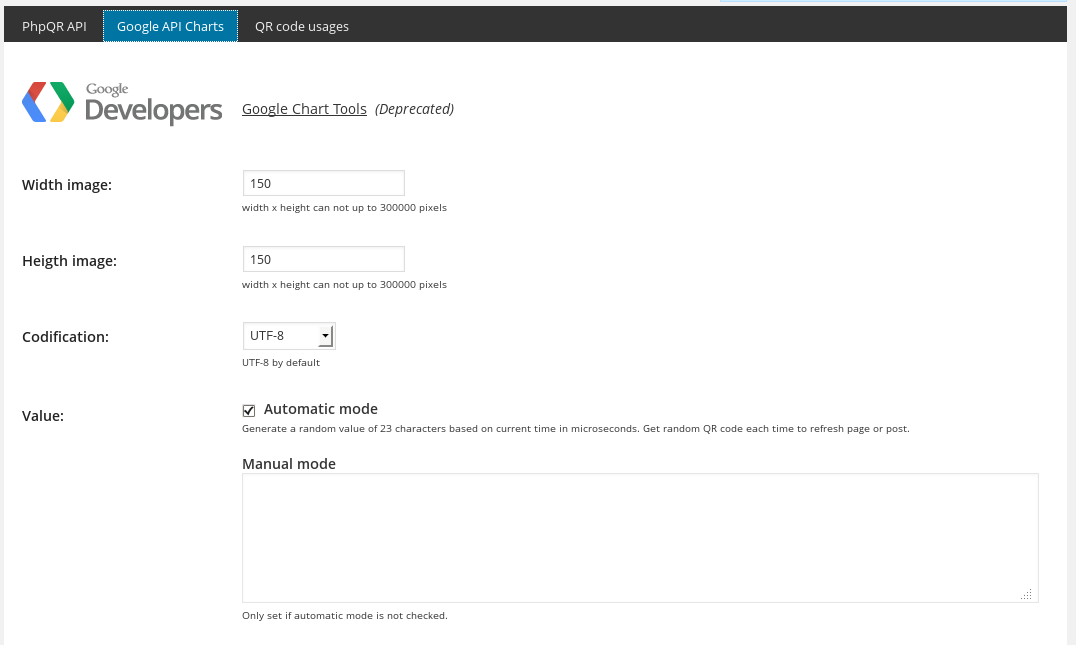1076x645 pixels.
Task: Click the Heigth image label
Action: pos(69,261)
